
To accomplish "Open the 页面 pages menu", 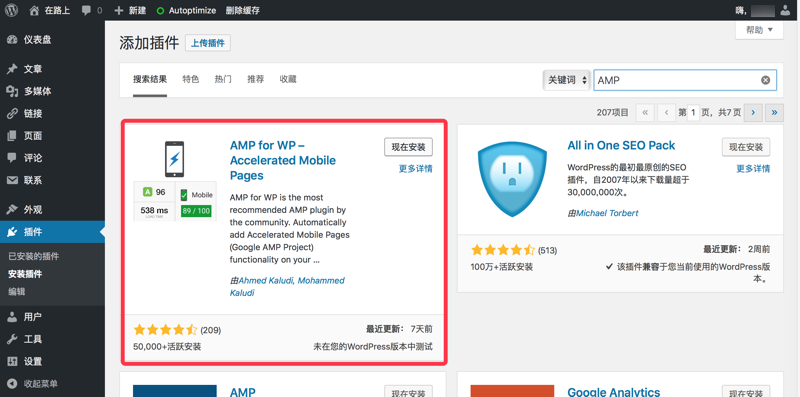I will pos(52,136).
